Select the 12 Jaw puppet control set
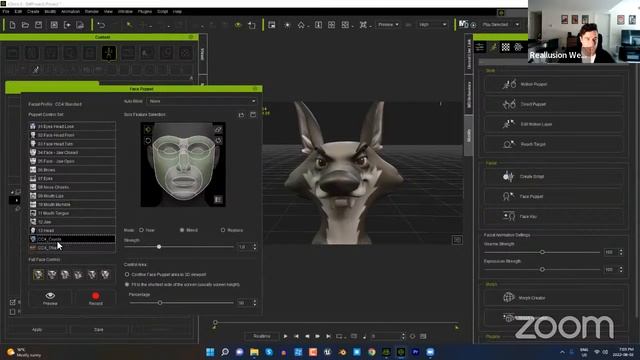The image size is (640, 360). coord(72,222)
